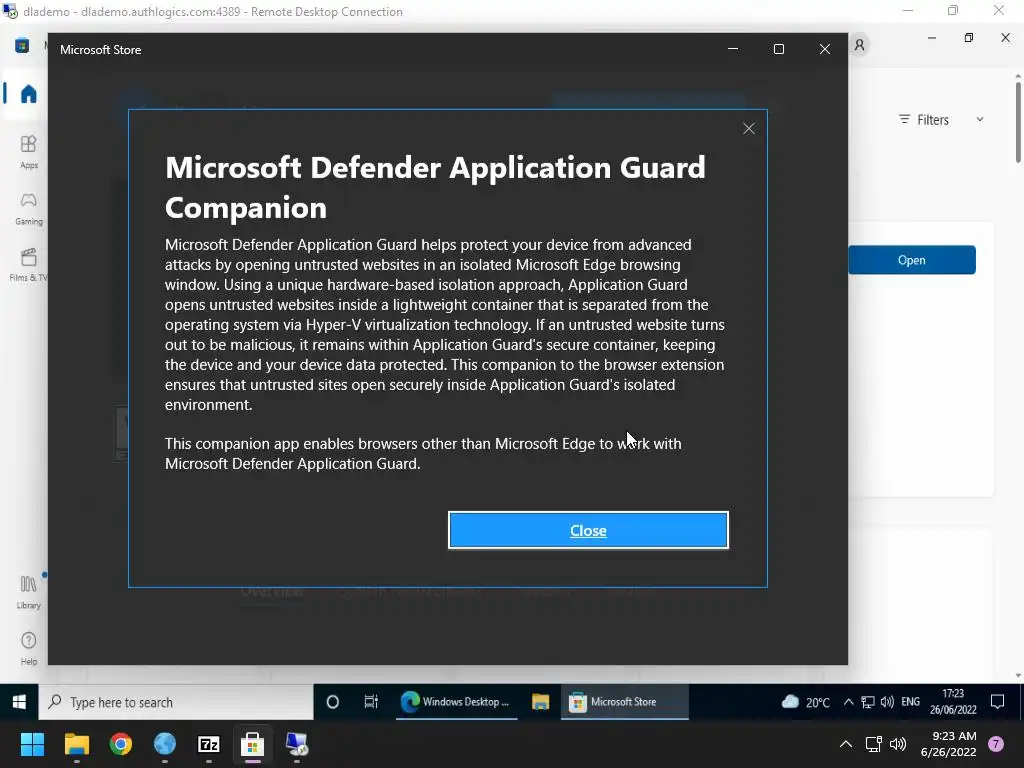Screen dimensions: 1024x768
Task: Open Apps section in Store sidebar
Action: 29,152
